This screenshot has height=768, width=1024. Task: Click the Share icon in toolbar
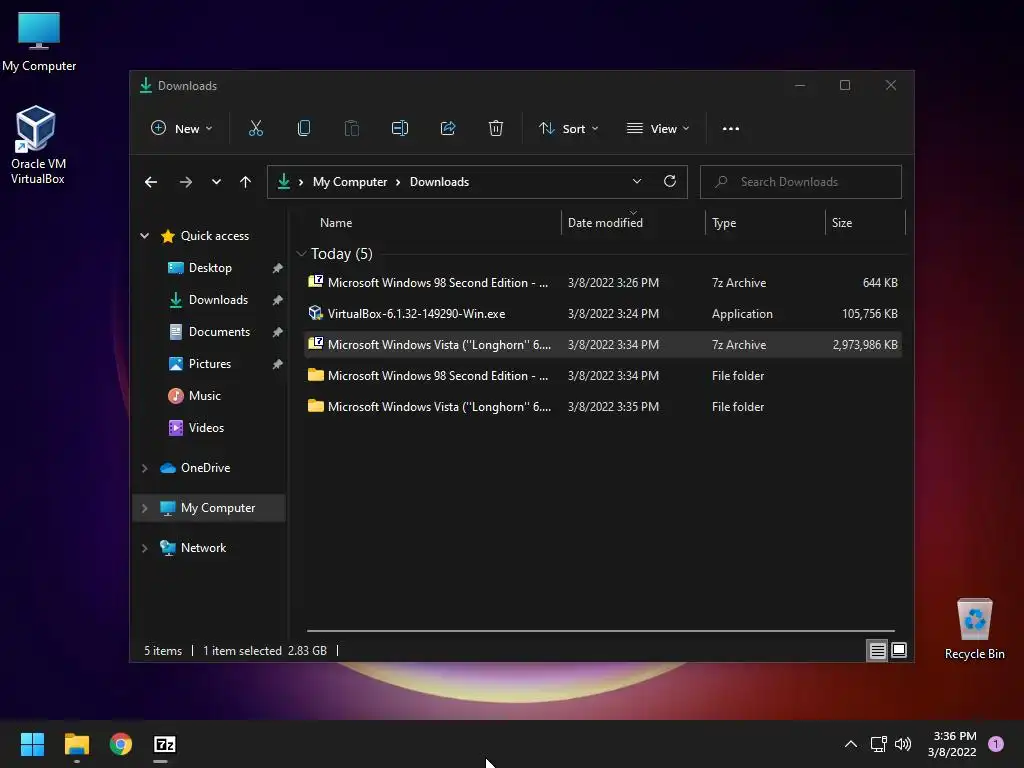(448, 129)
